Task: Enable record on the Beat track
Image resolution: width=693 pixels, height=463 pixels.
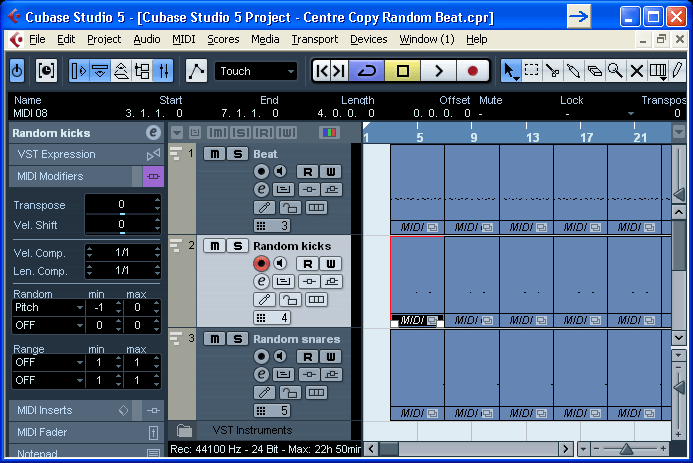Action: pyautogui.click(x=261, y=171)
